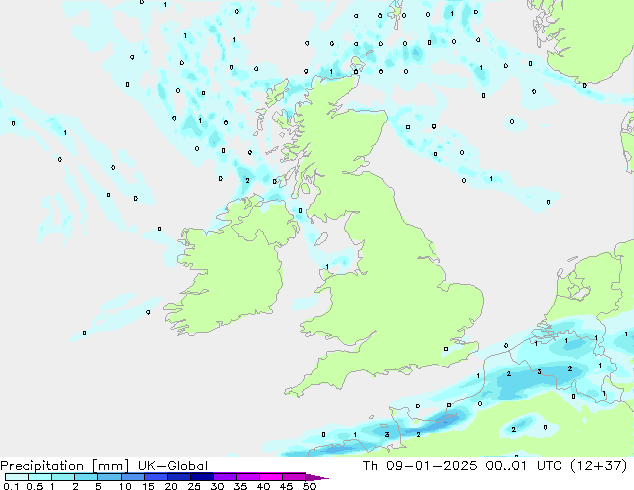Select the 45–50 mm legend color swatch

[x=294, y=477]
